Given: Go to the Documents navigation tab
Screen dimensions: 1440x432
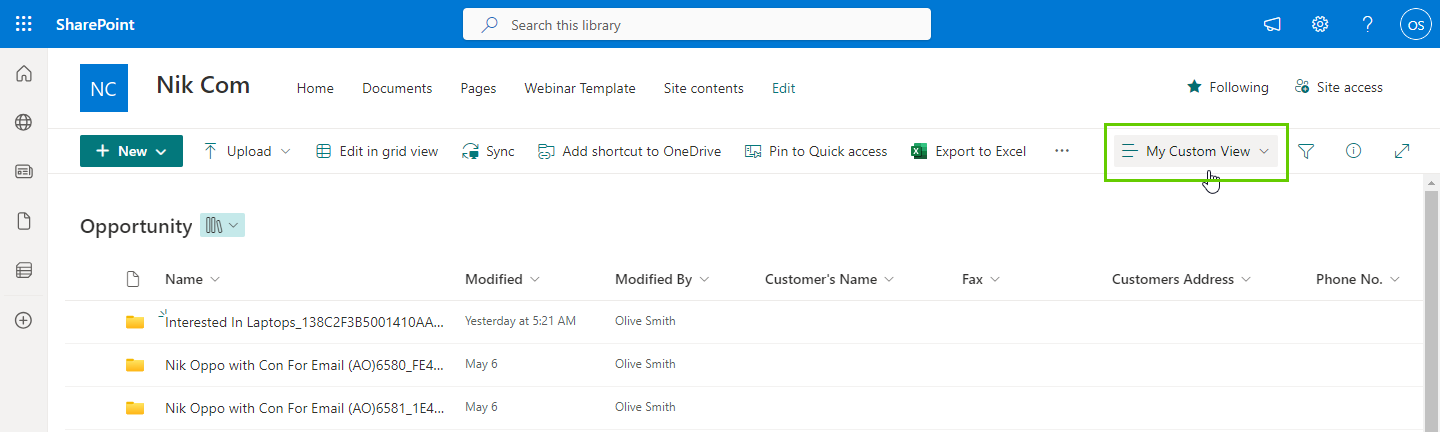Looking at the screenshot, I should point(397,88).
